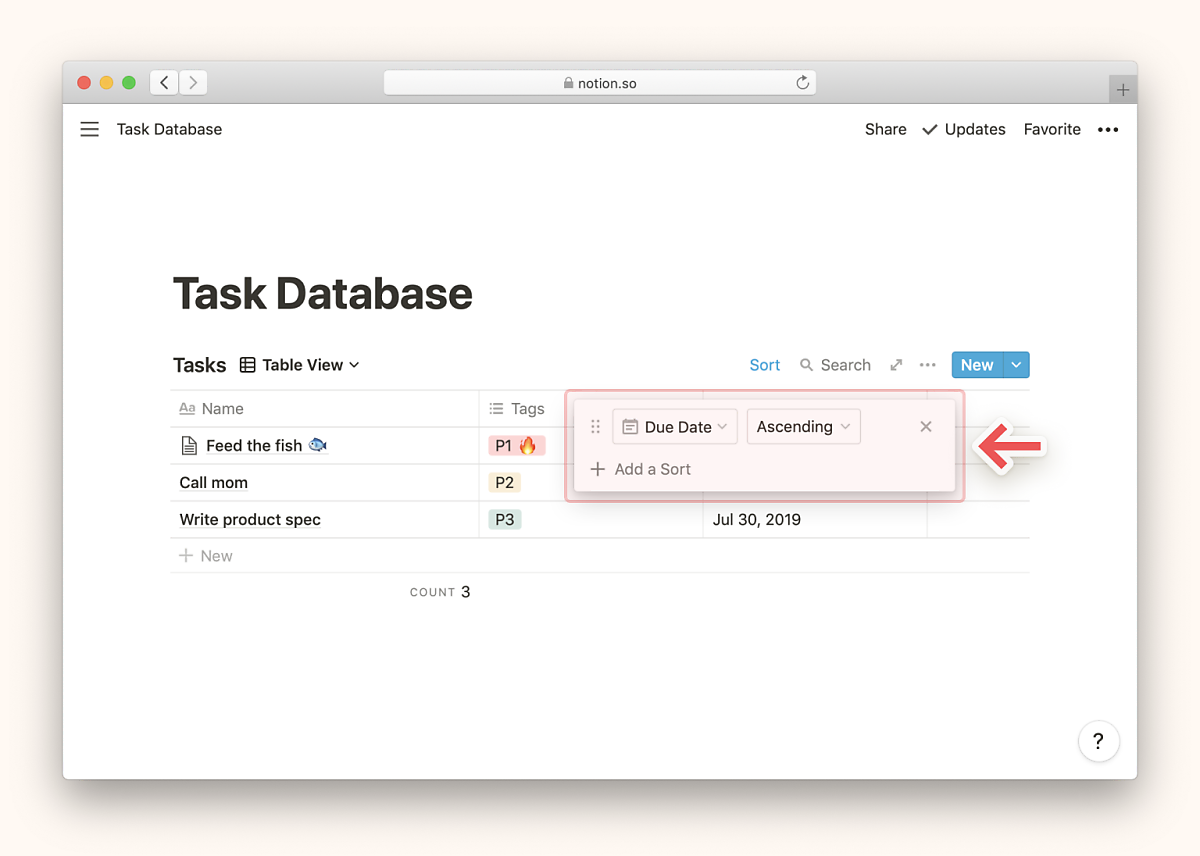Image resolution: width=1200 pixels, height=856 pixels.
Task: Mark page as Favorite
Action: [1052, 129]
